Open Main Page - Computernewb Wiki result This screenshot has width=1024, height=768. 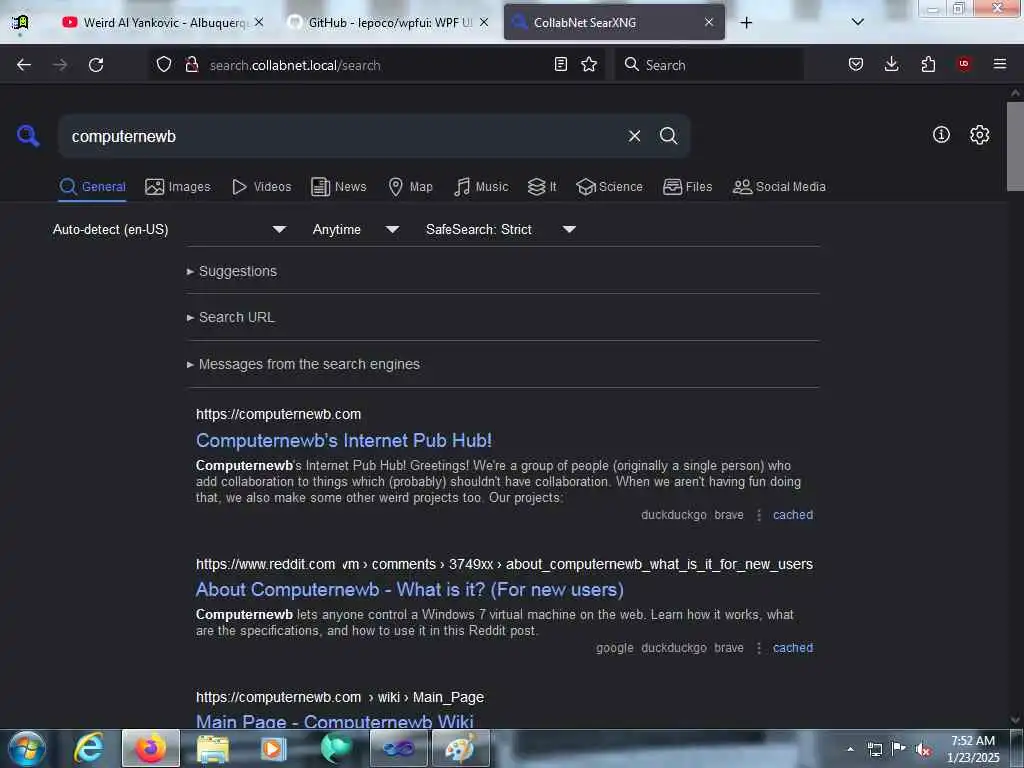coord(334,722)
